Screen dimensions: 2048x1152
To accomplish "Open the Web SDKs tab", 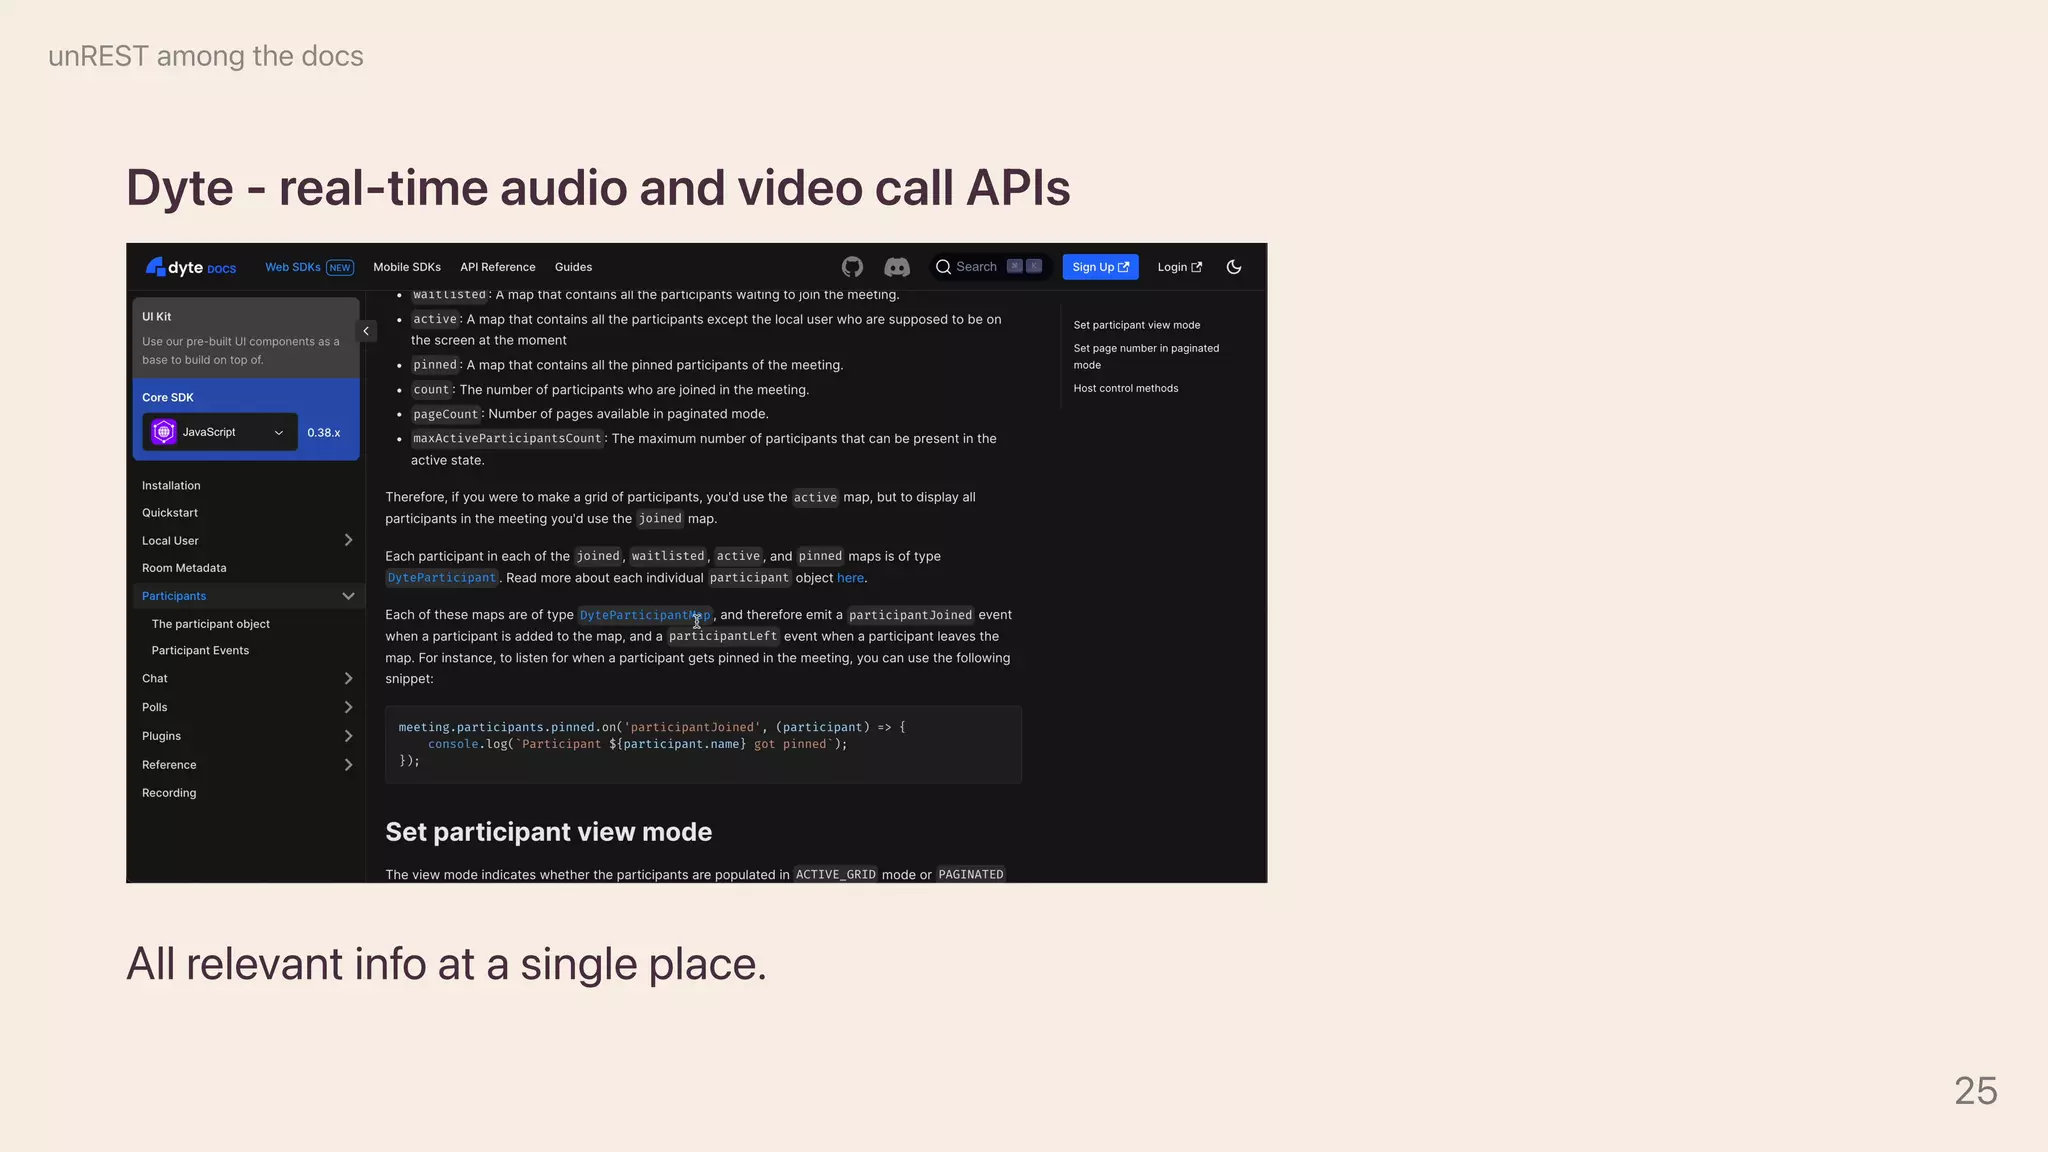I will 292,267.
